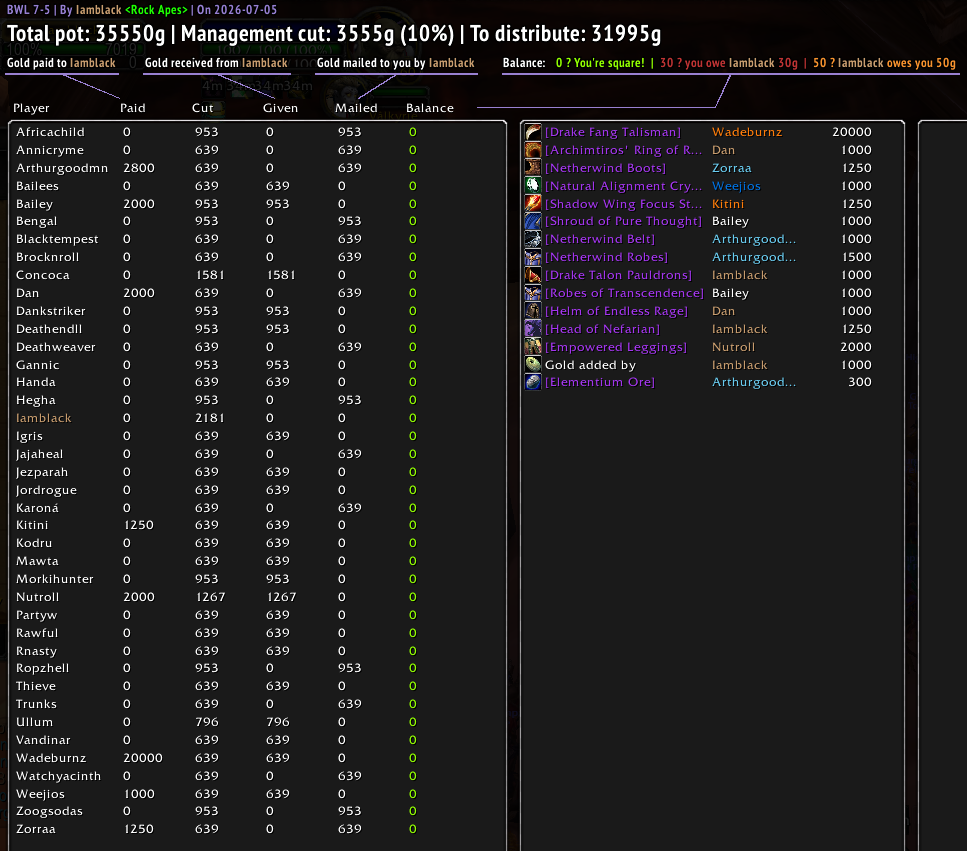967x851 pixels.
Task: Click Wadeburnz's paid amount 20000
Action: pyautogui.click(x=142, y=758)
